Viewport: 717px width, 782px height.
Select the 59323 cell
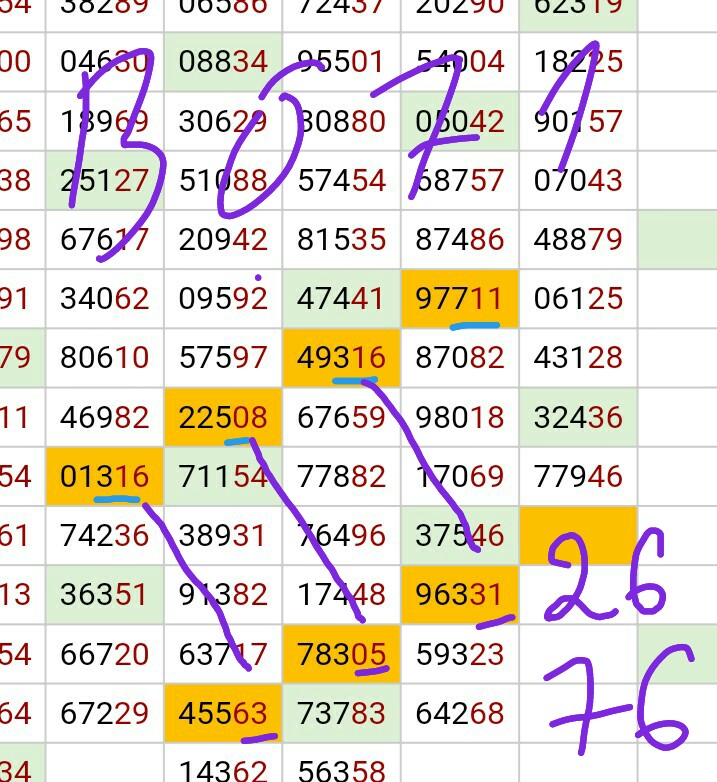(460, 654)
